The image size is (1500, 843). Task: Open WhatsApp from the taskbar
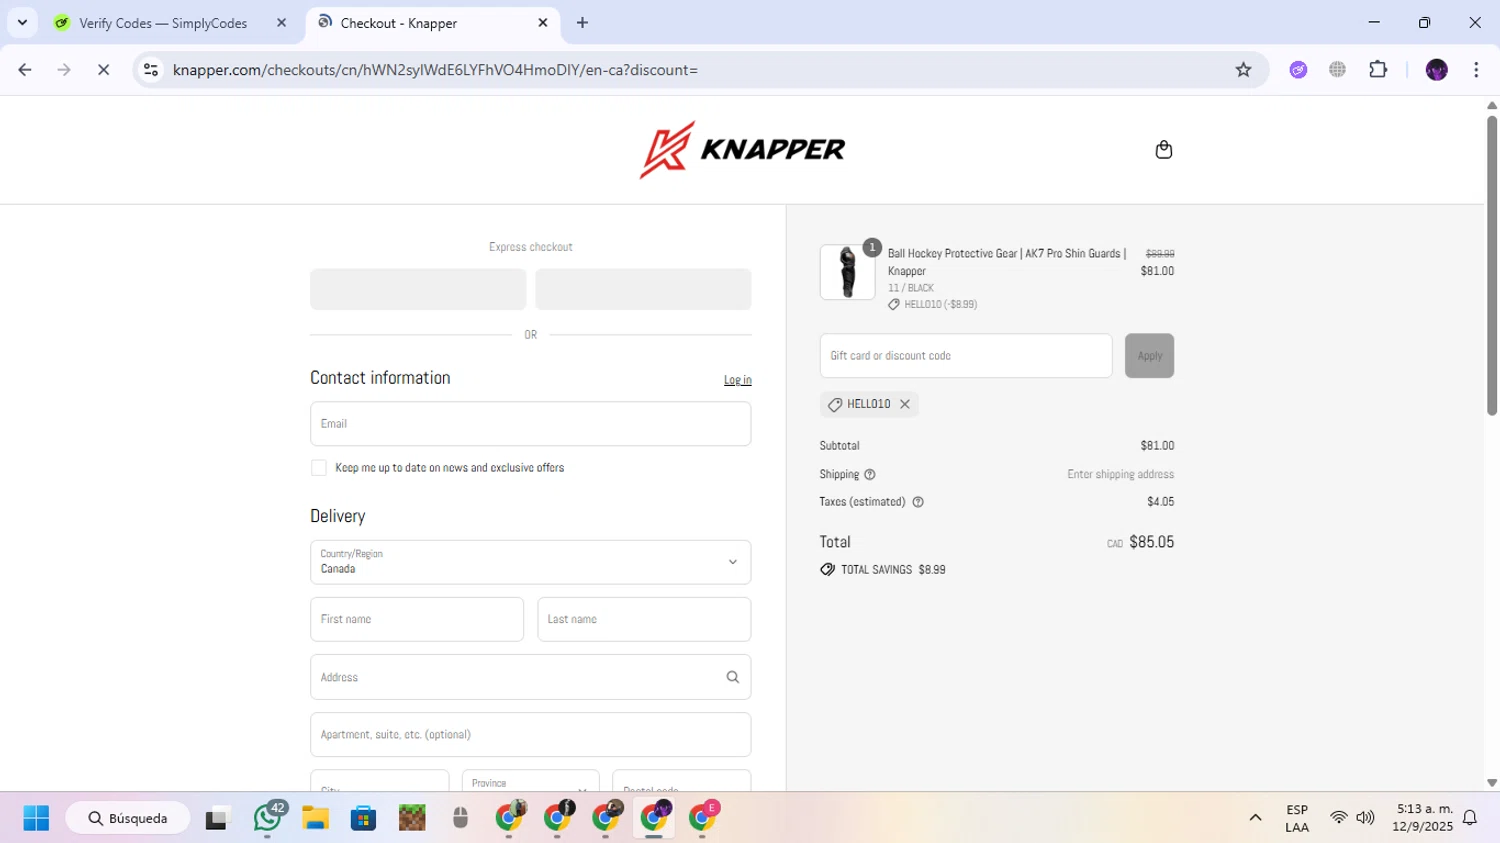[x=268, y=818]
